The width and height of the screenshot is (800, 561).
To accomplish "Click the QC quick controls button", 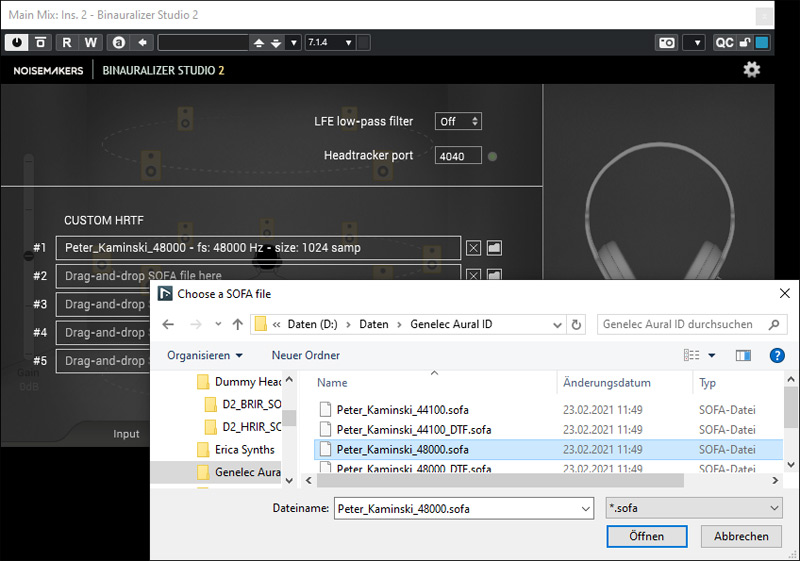I will pyautogui.click(x=724, y=42).
